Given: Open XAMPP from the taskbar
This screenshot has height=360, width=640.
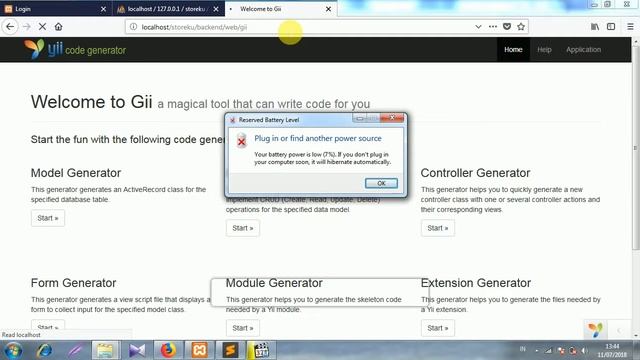Looking at the screenshot, I should [199, 350].
